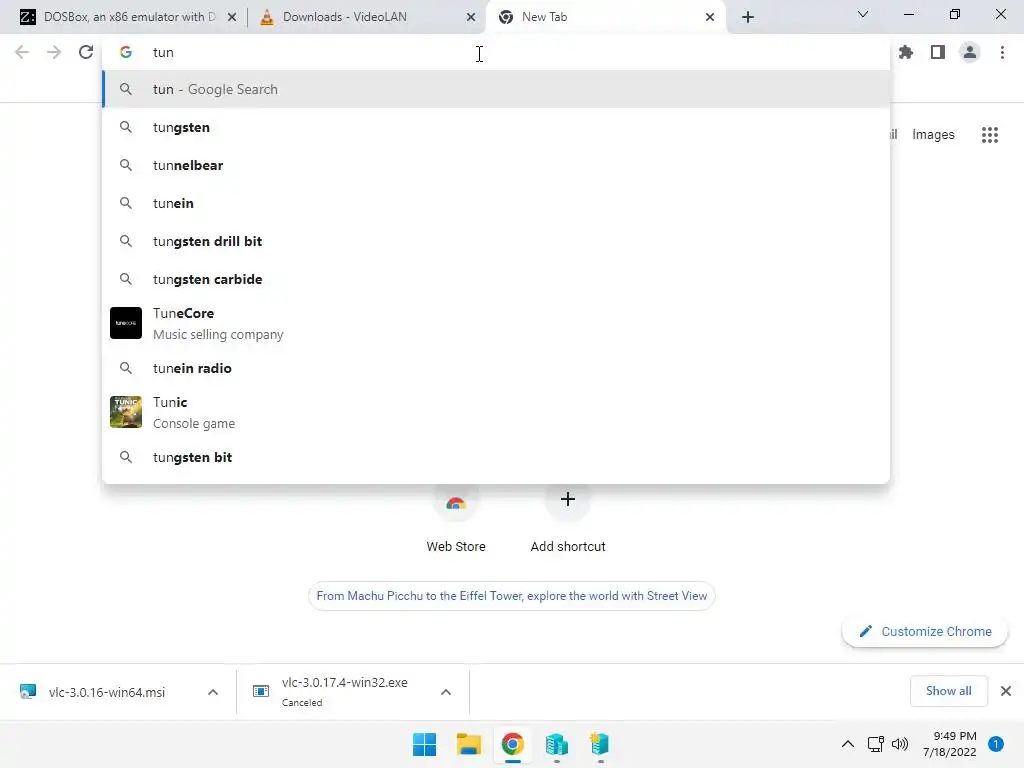Open the Google apps grid

coord(990,135)
